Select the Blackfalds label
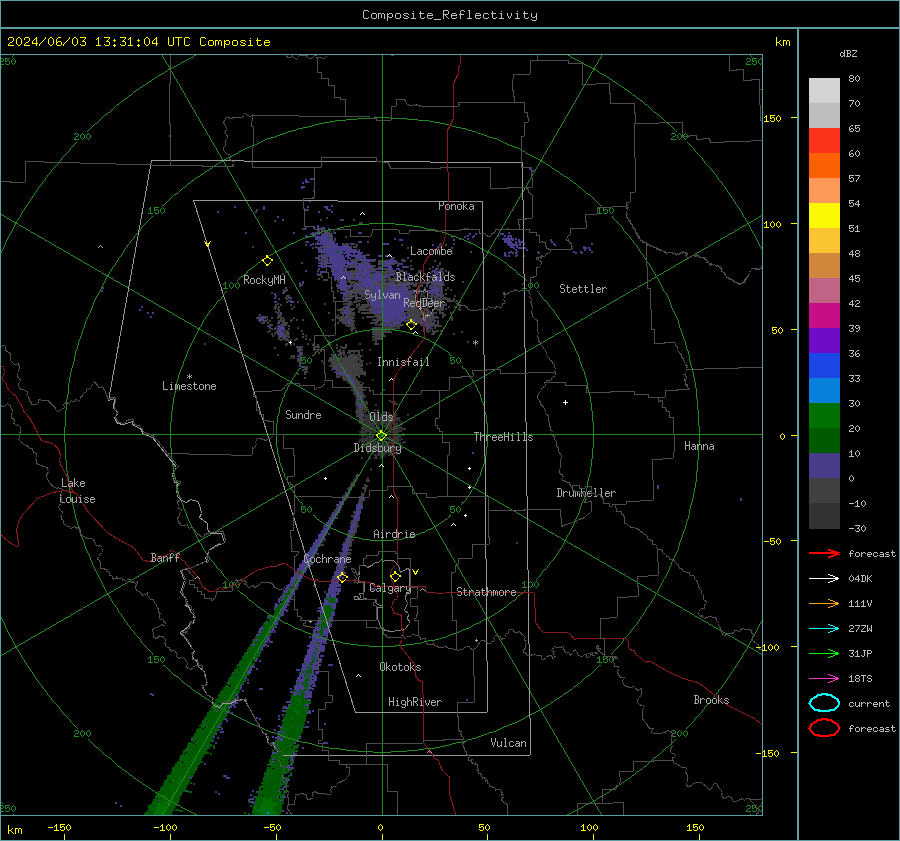900x841 pixels. (425, 277)
